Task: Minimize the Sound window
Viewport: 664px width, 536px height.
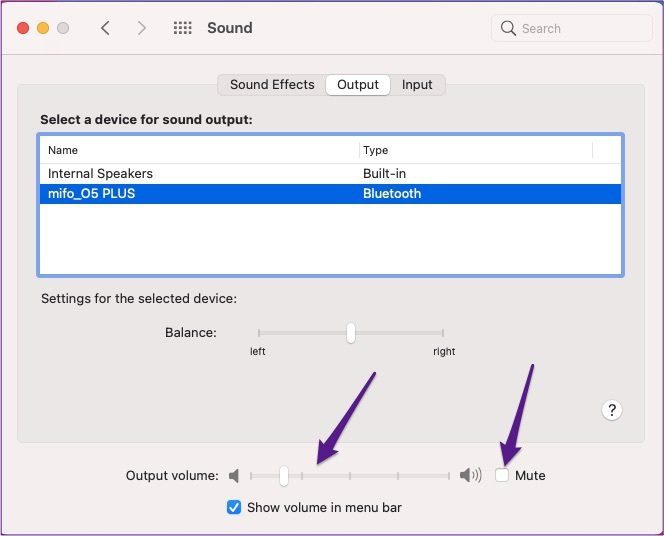Action: (x=43, y=28)
